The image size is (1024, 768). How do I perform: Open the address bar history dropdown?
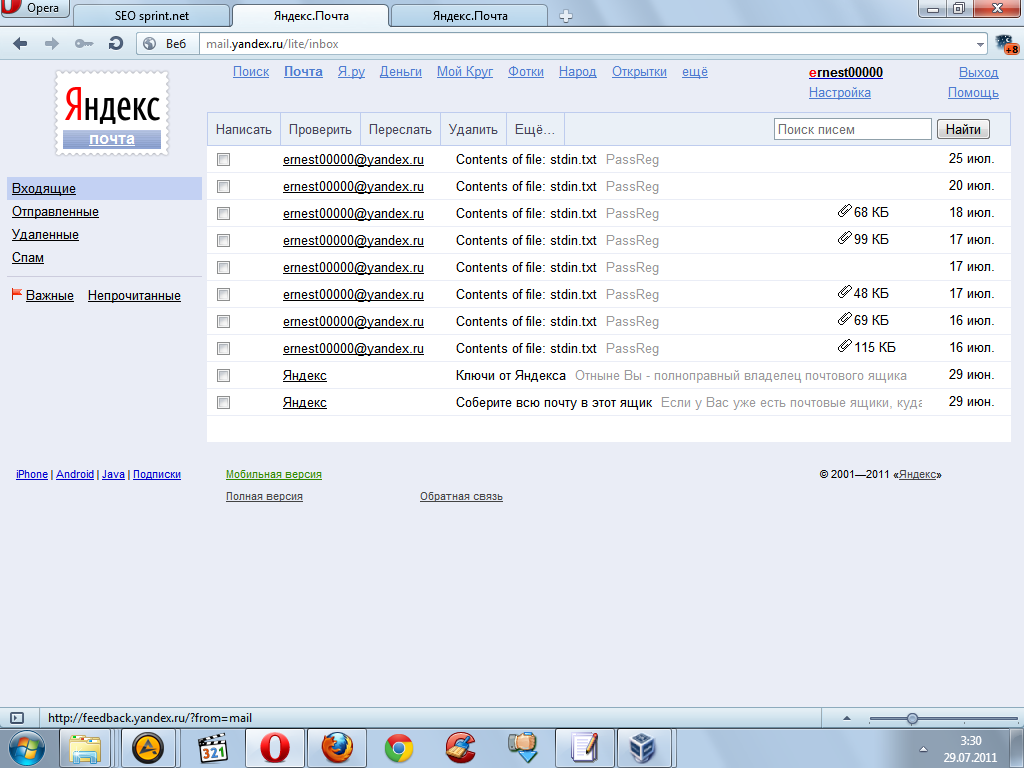[x=980, y=44]
